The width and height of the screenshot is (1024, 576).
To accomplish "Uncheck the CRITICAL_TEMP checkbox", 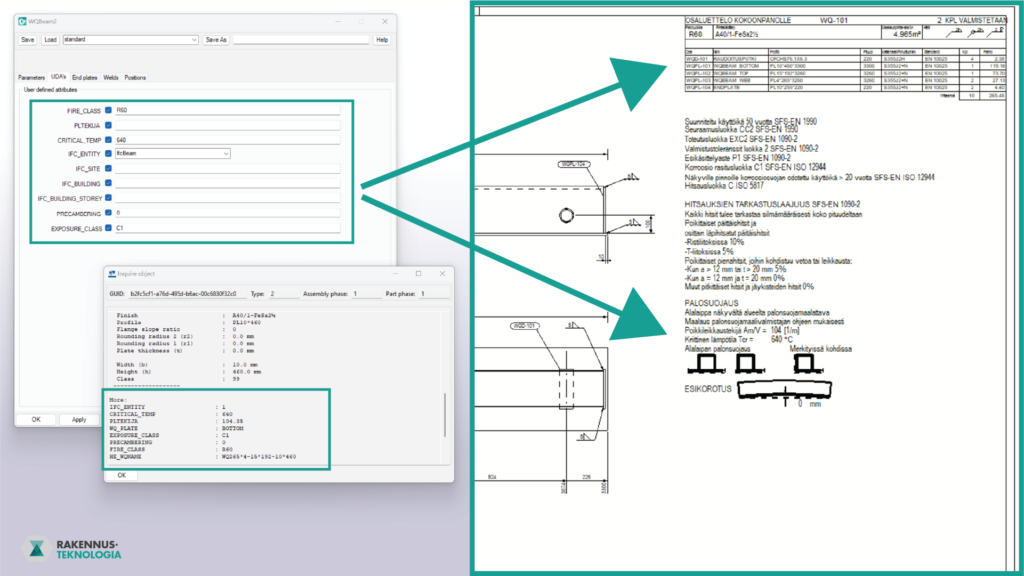I will coord(108,140).
